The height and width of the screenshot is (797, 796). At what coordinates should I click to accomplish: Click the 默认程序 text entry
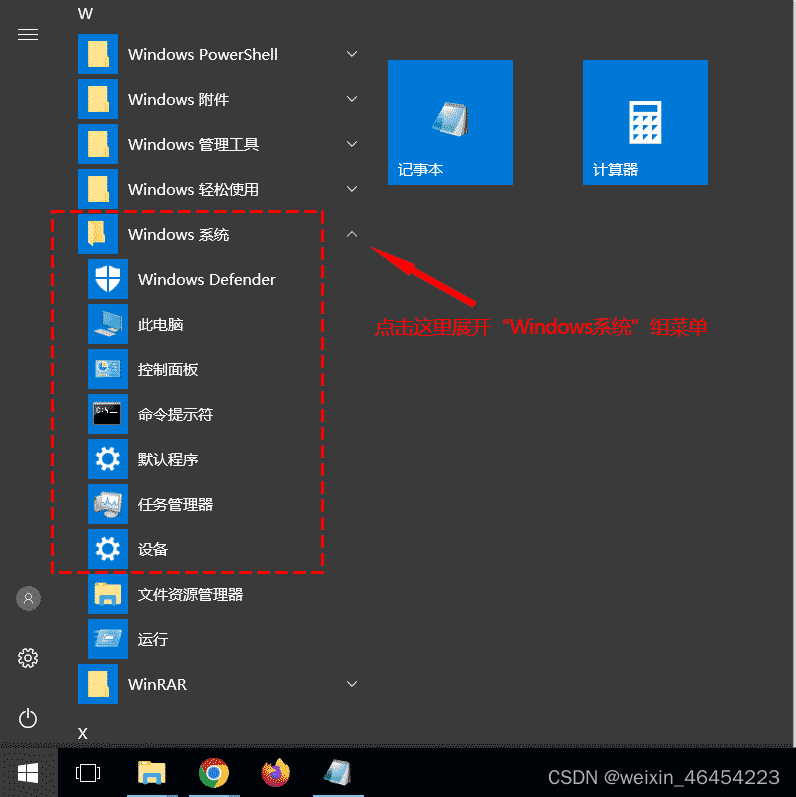[x=168, y=459]
